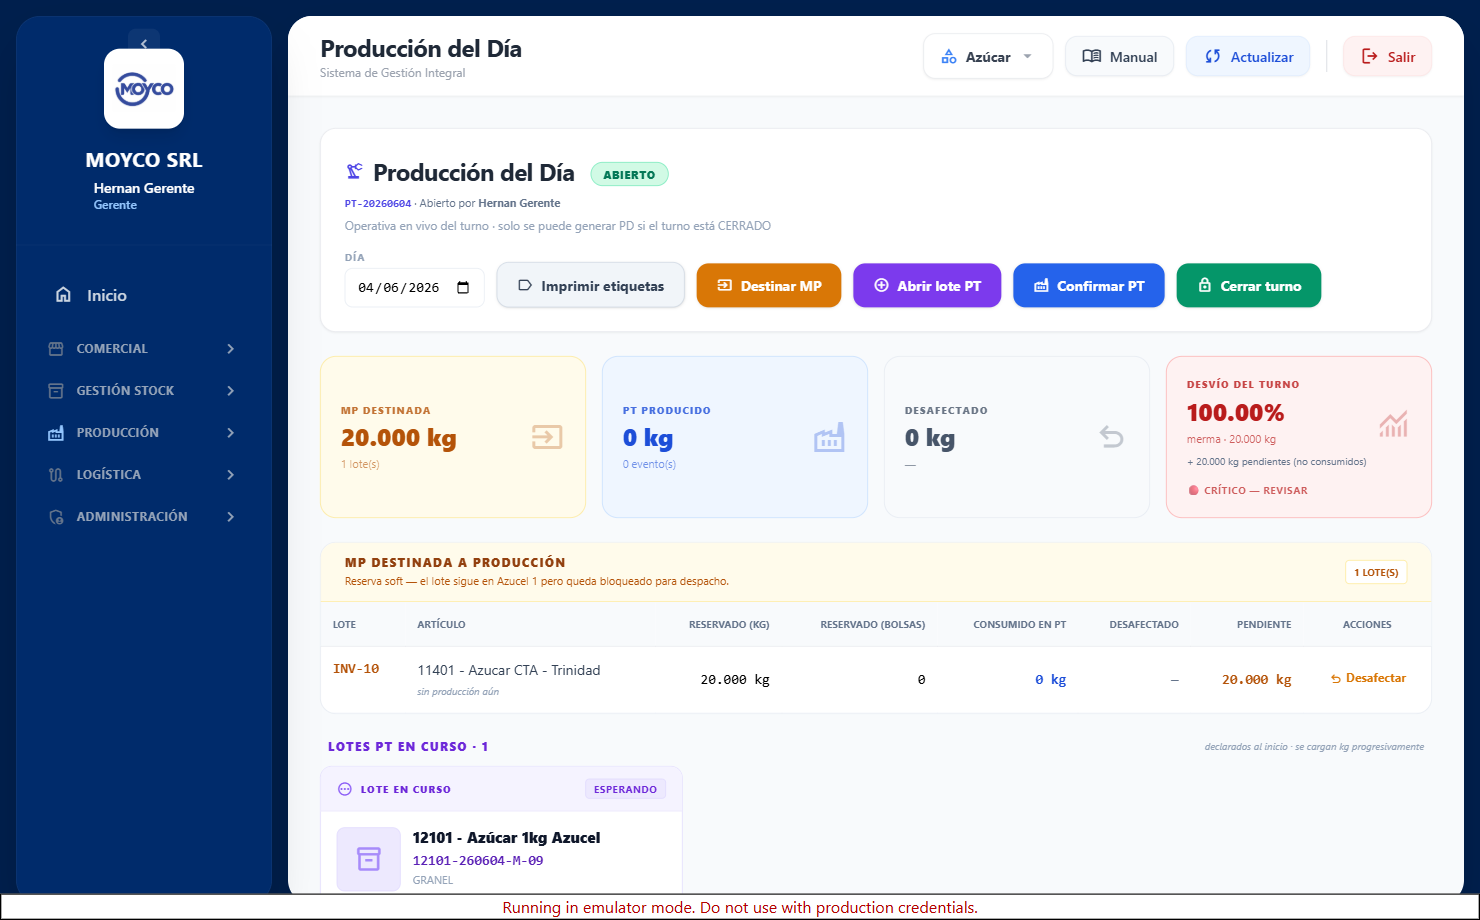This screenshot has width=1480, height=920.
Task: Expand the PRODUCCIÓN menu section
Action: tap(144, 433)
